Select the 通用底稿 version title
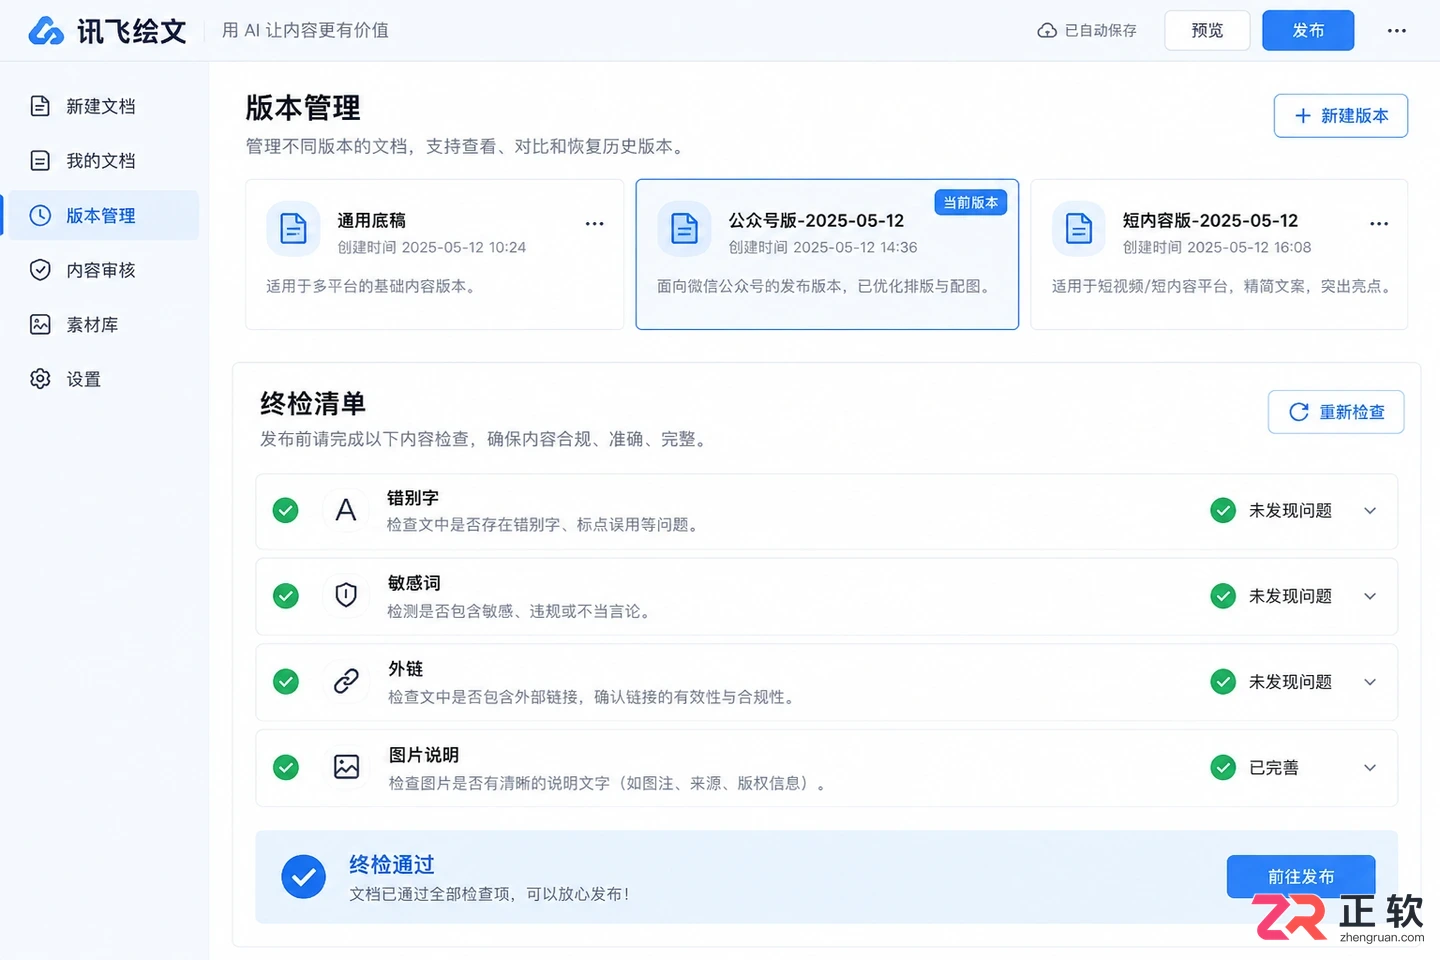 371,221
